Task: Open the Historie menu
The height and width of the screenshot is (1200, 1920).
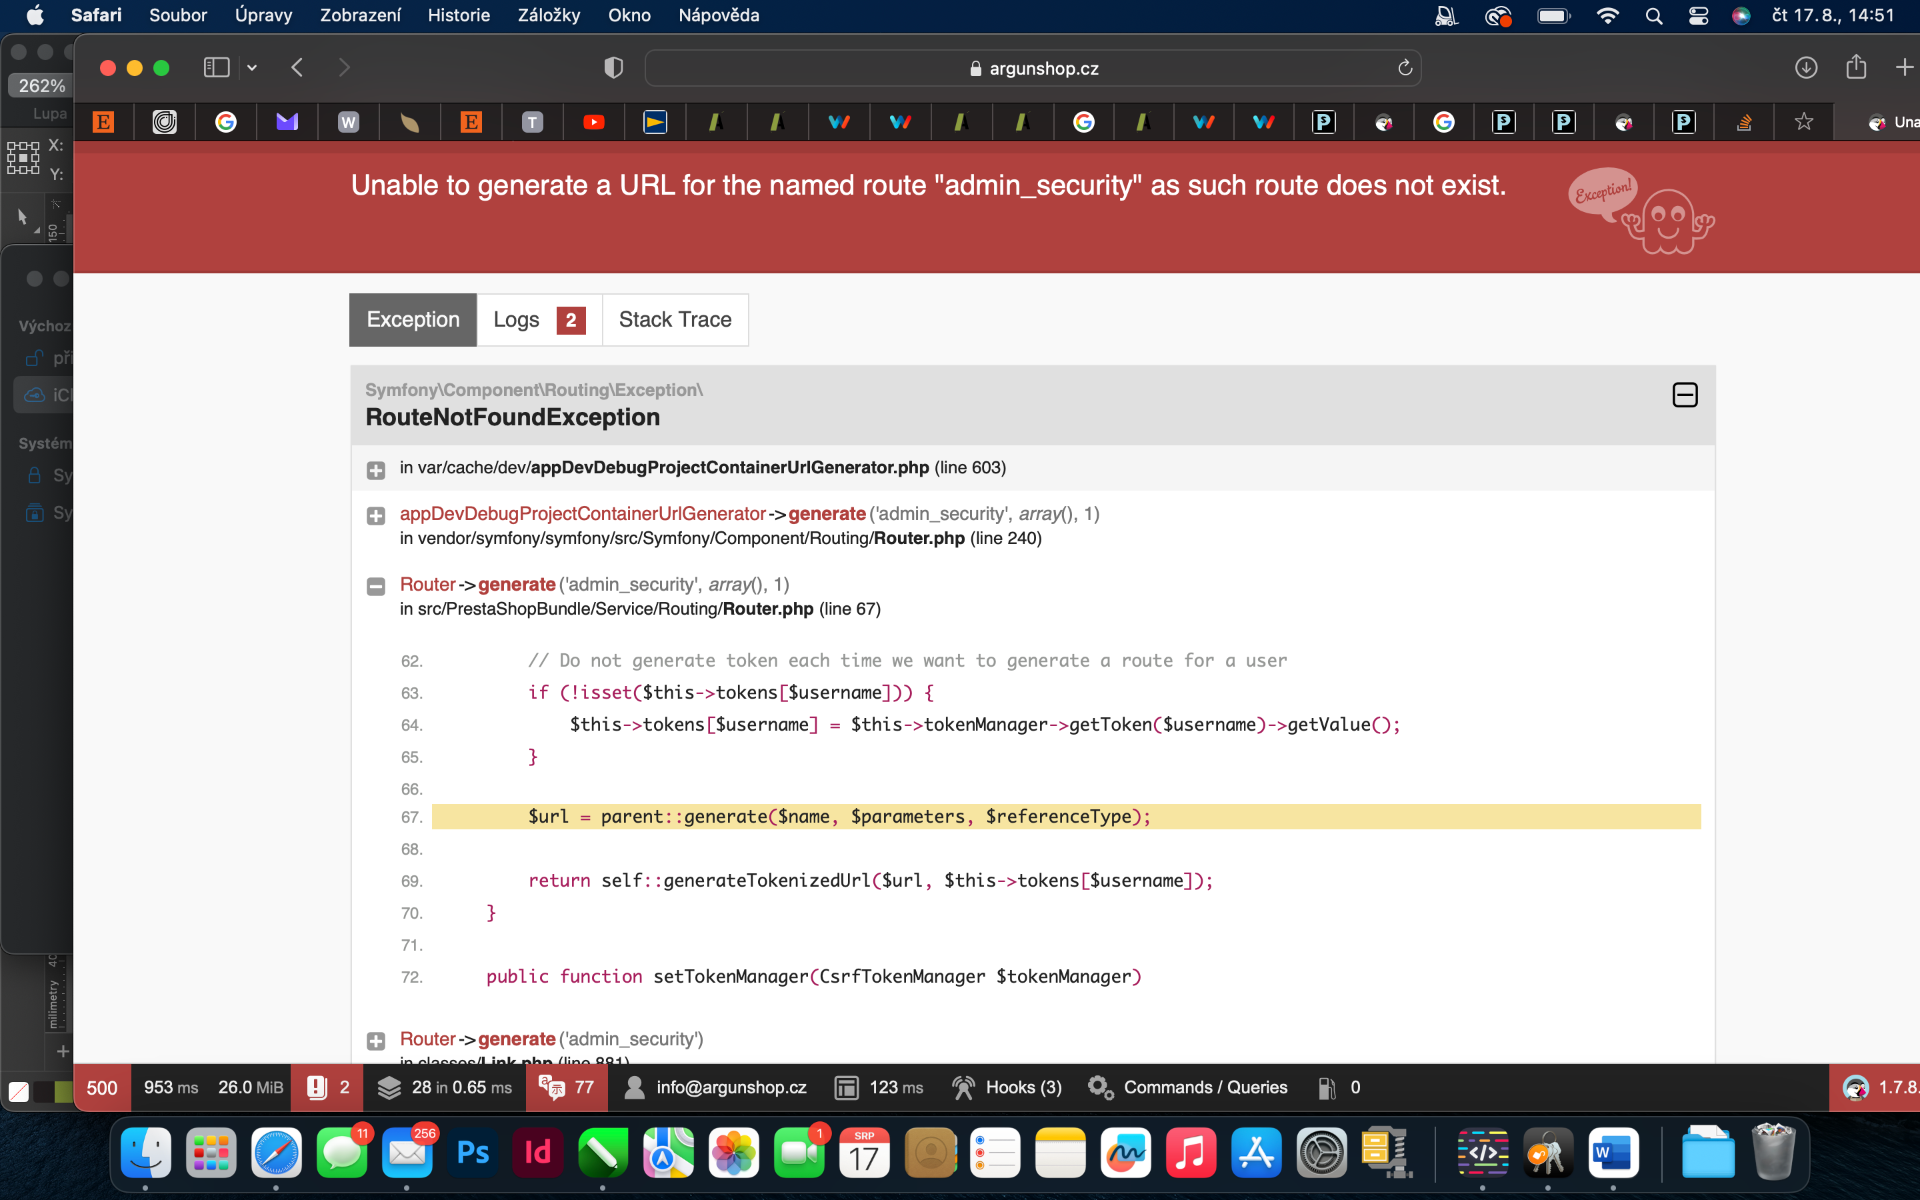Action: 458,15
